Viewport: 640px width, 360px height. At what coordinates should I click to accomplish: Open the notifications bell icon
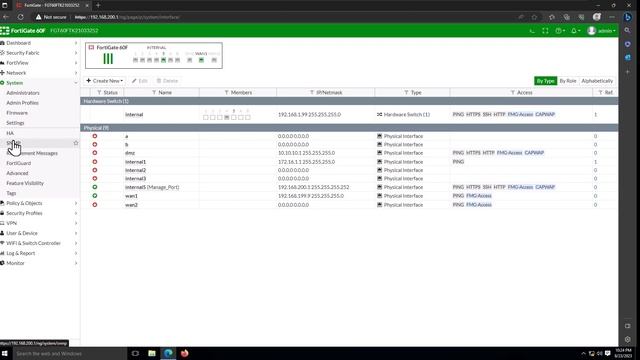coord(576,31)
